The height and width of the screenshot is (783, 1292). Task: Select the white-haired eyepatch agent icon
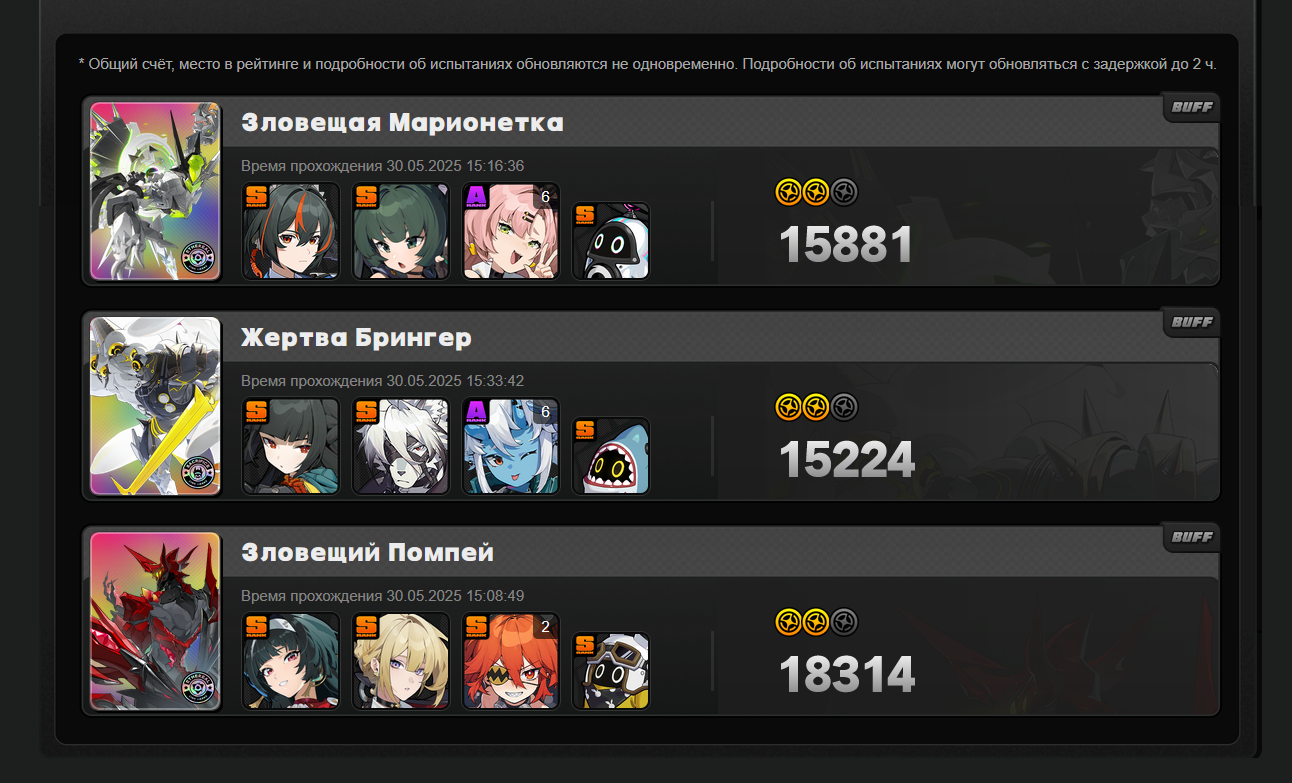tap(401, 446)
